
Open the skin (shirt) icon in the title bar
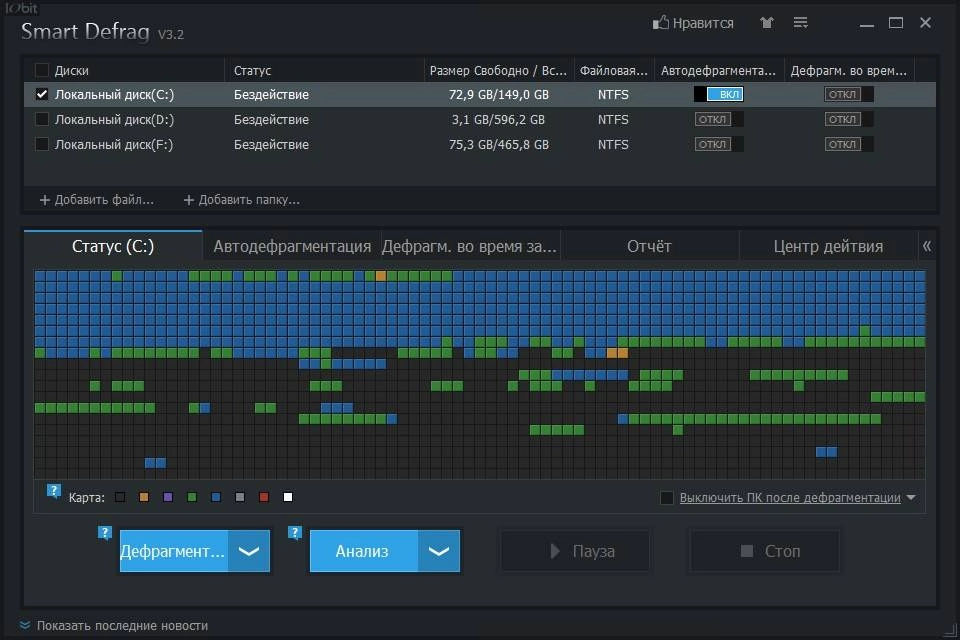click(x=767, y=23)
